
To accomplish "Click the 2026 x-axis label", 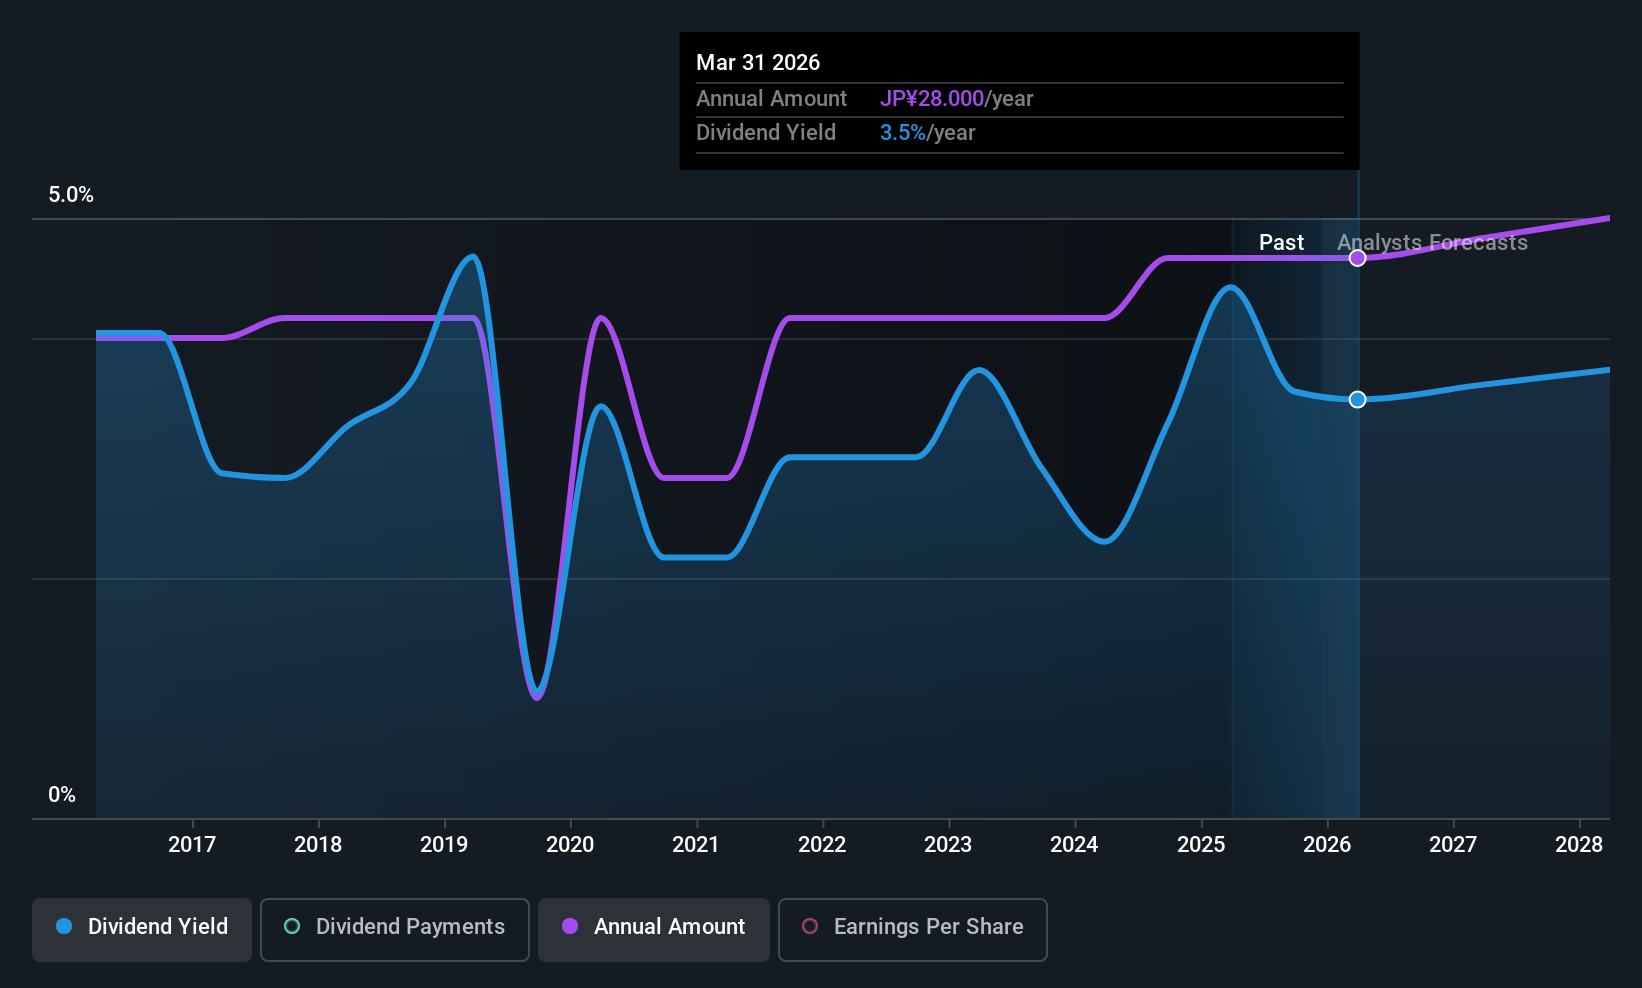I will tap(1327, 845).
